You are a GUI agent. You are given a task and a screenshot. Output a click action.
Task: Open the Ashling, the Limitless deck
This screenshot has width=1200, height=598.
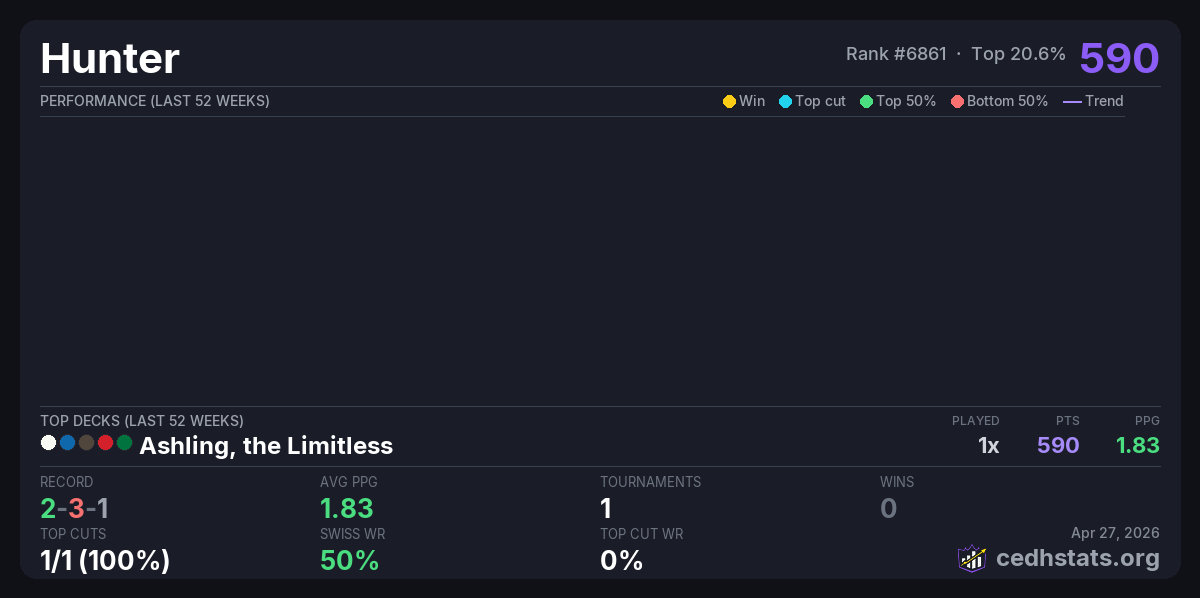(266, 445)
